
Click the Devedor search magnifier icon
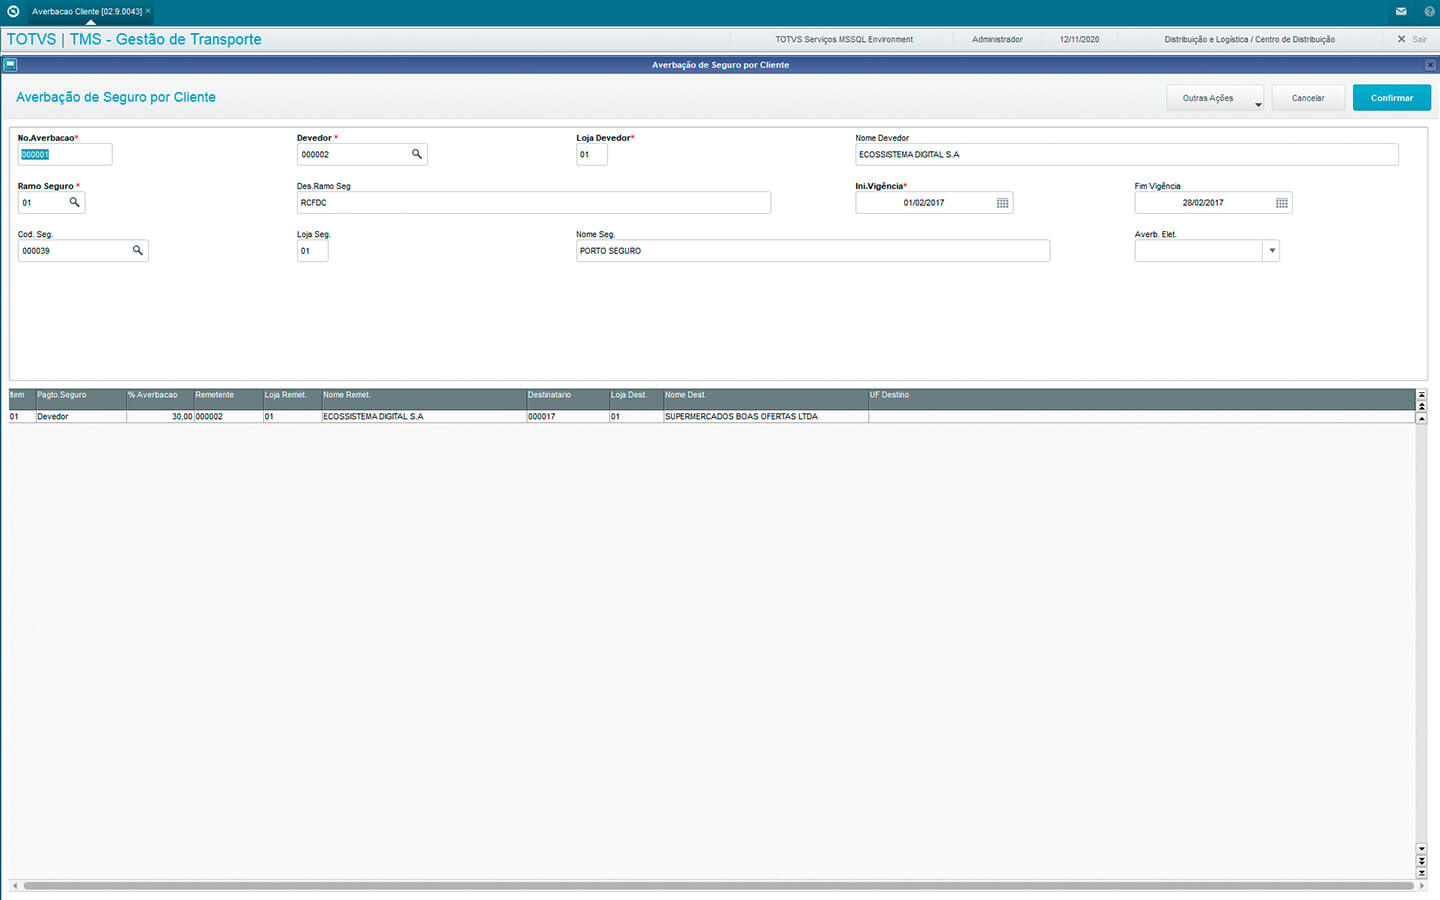tap(417, 154)
